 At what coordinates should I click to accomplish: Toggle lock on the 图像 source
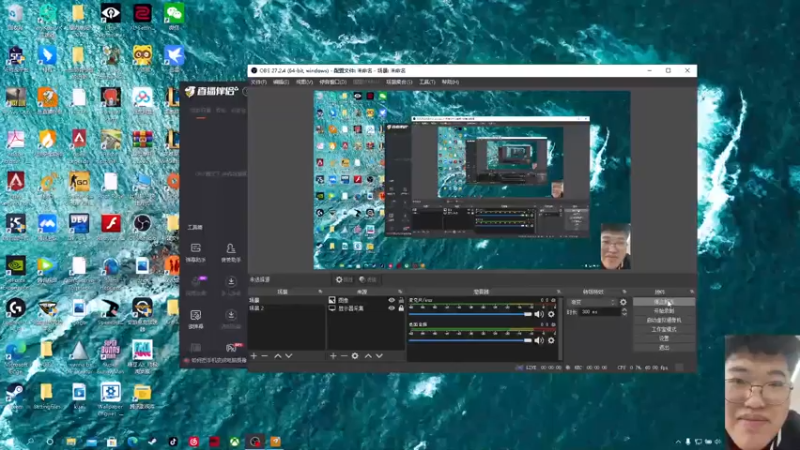click(x=401, y=300)
